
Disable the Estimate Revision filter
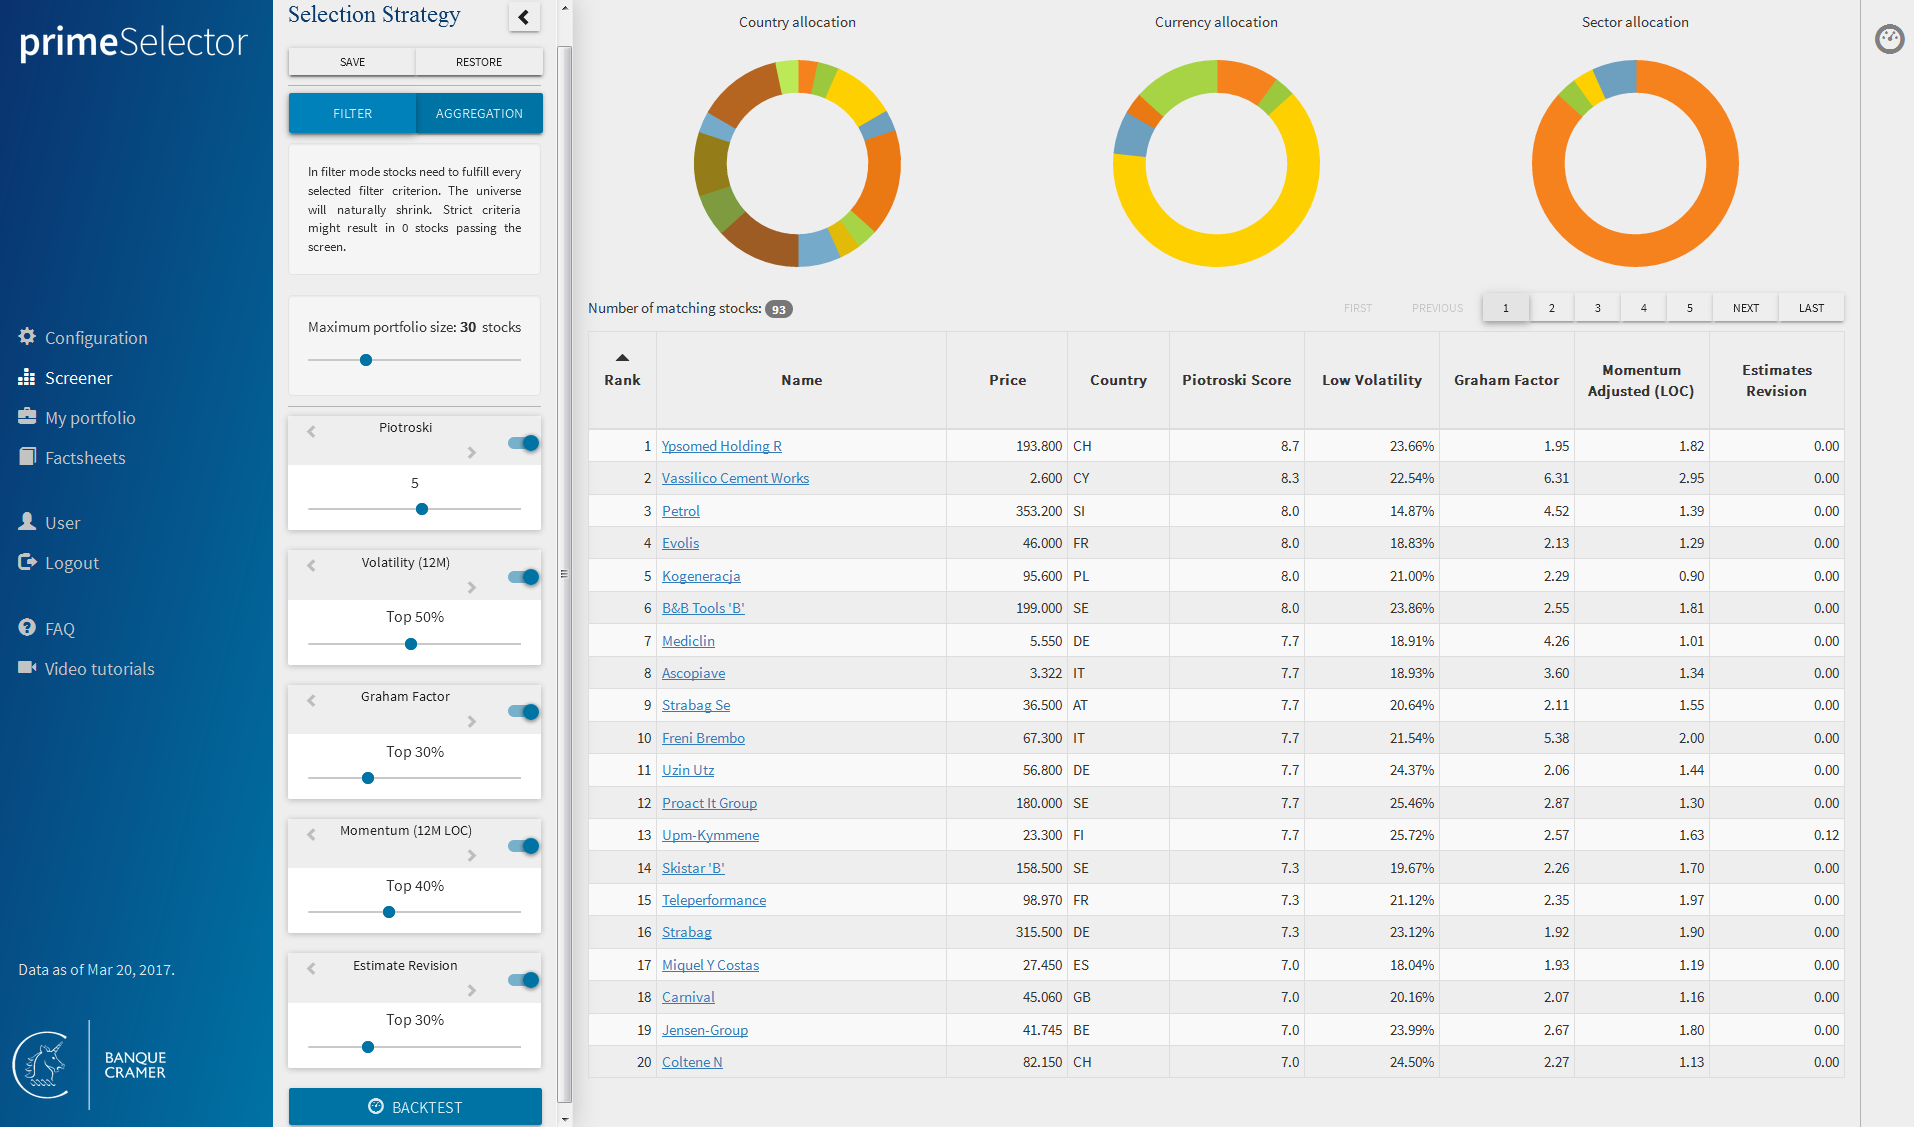[x=522, y=979]
